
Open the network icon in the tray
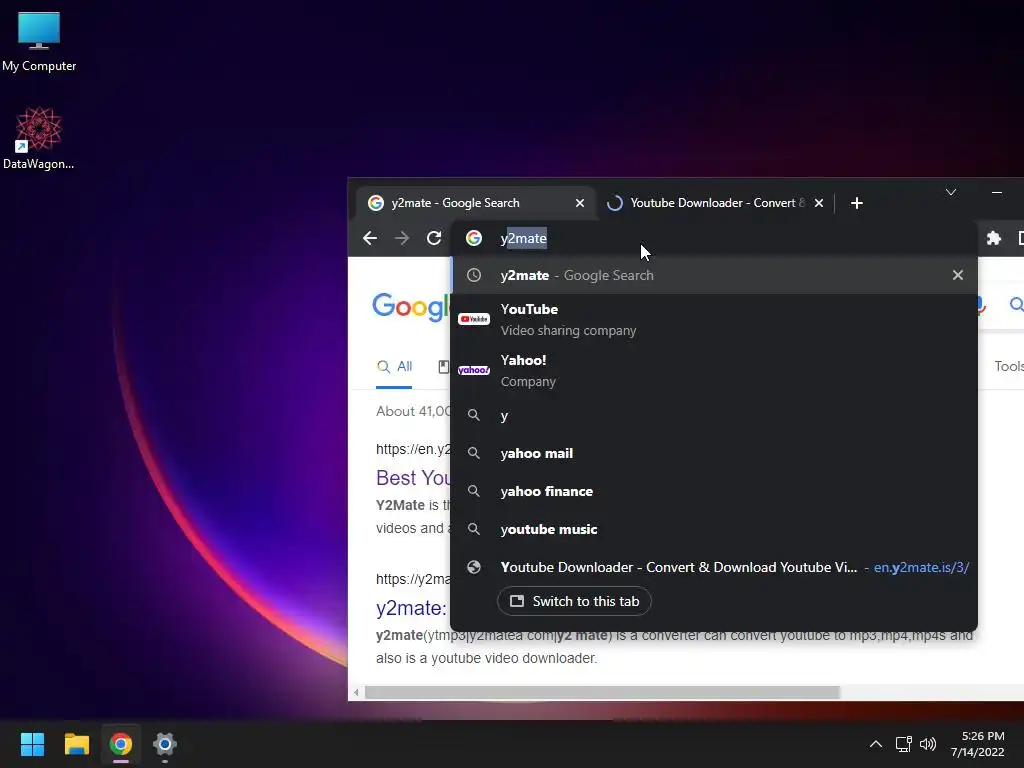pos(903,744)
